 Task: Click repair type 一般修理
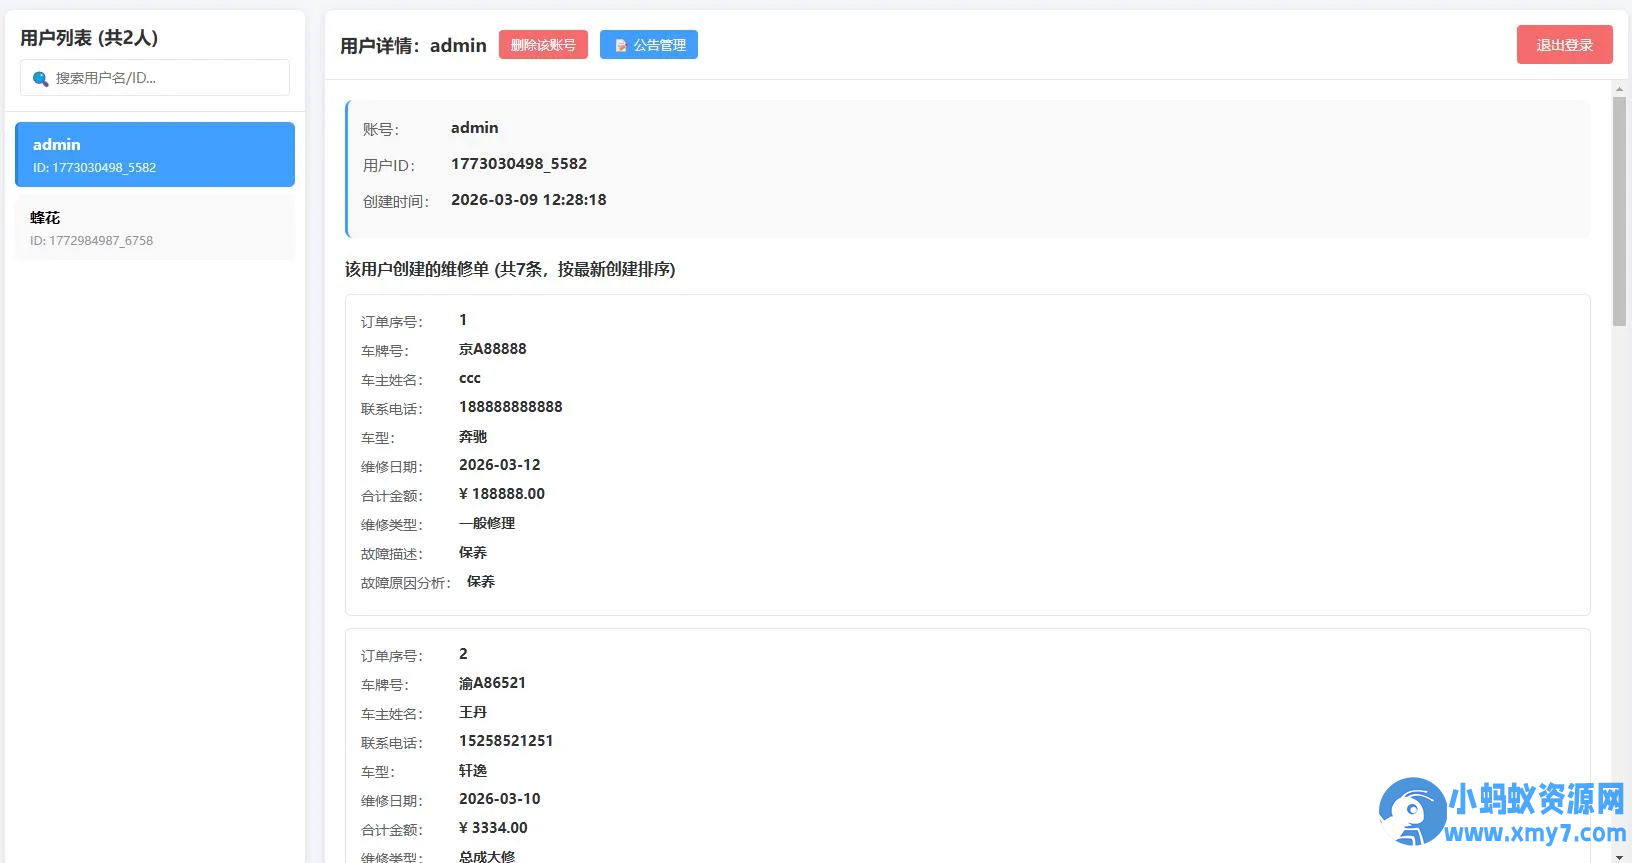click(x=487, y=523)
